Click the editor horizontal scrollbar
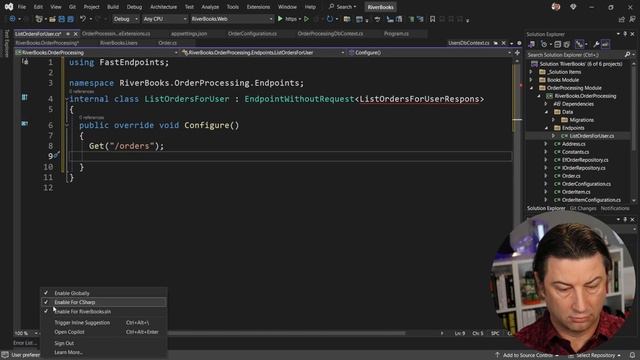Image resolution: width=640 pixels, height=360 pixels. coord(286,333)
